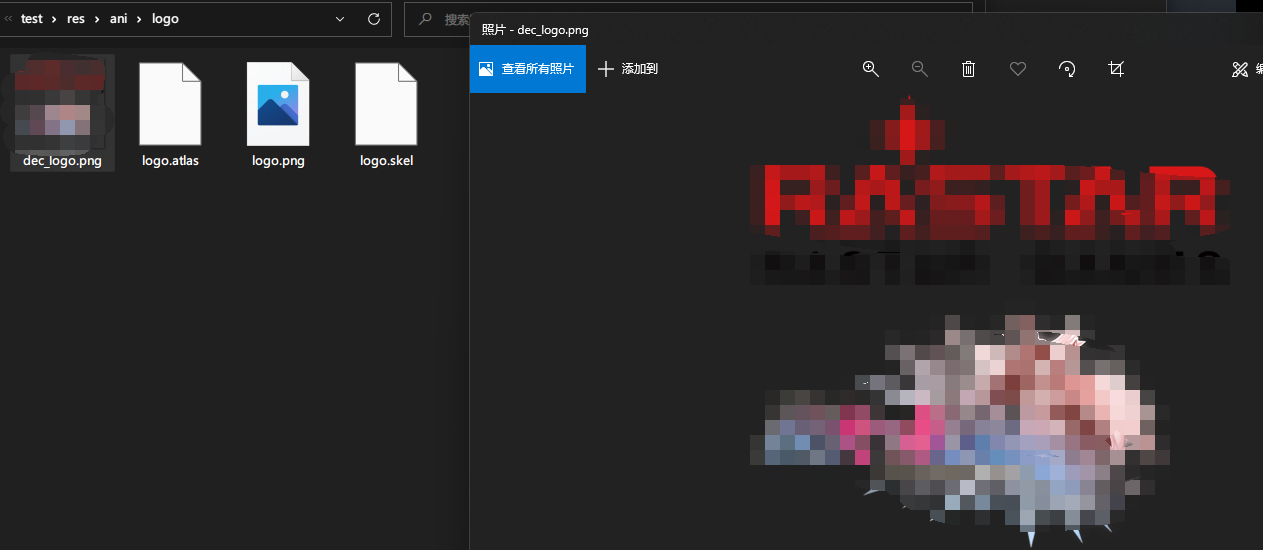The image size is (1263, 550).
Task: Click the Photos window title dec_logo.png
Action: [535, 30]
